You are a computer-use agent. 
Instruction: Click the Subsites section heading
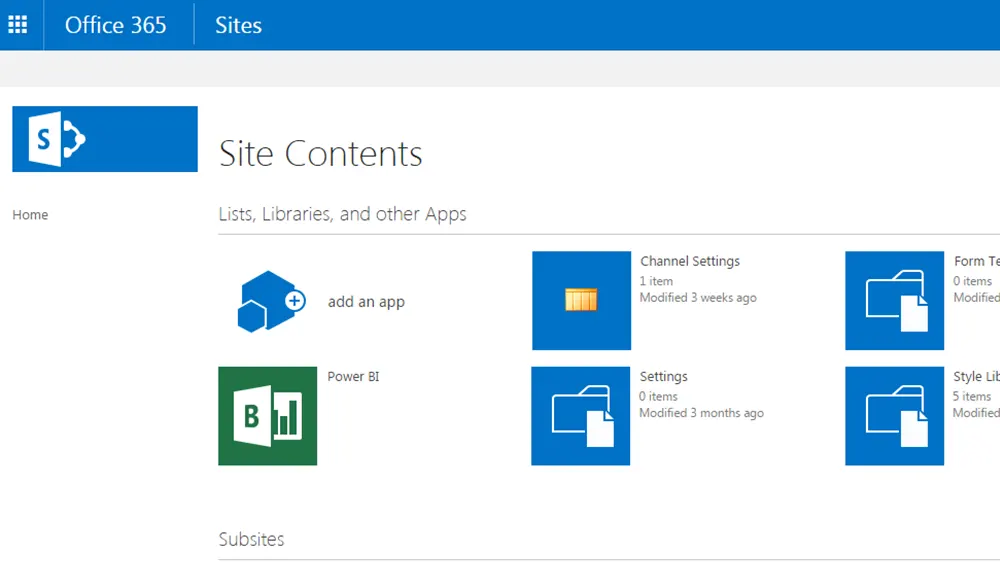(x=251, y=539)
